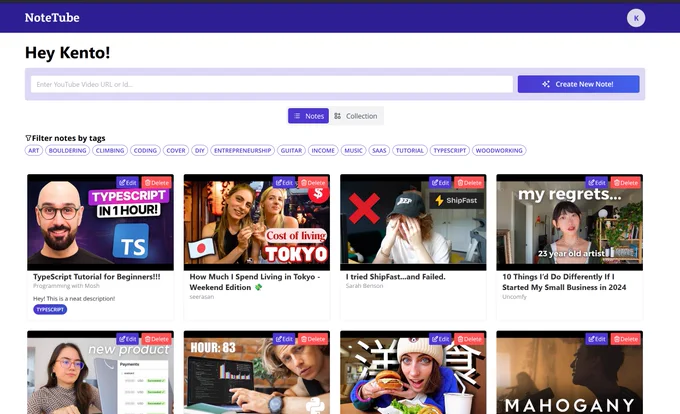The image size is (680, 414).
Task: Click the 'Filter notes by tags' label
Action: [x=69, y=138]
